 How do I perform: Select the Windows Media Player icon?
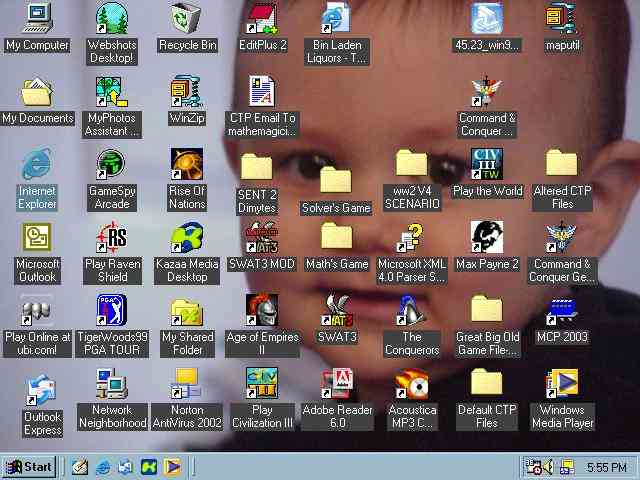(562, 385)
